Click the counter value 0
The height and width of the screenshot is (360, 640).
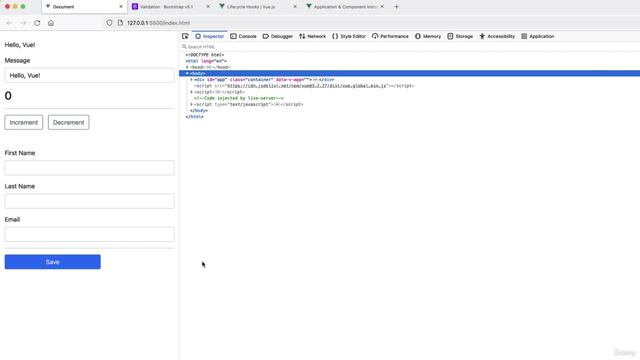[x=8, y=96]
